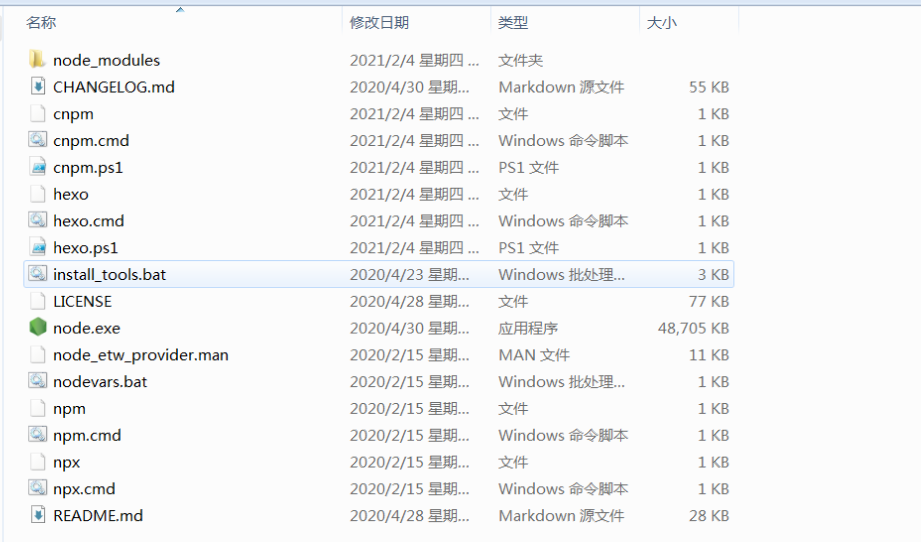This screenshot has width=921, height=542.
Task: Click the install_tools.bat batch icon
Action: tap(38, 274)
